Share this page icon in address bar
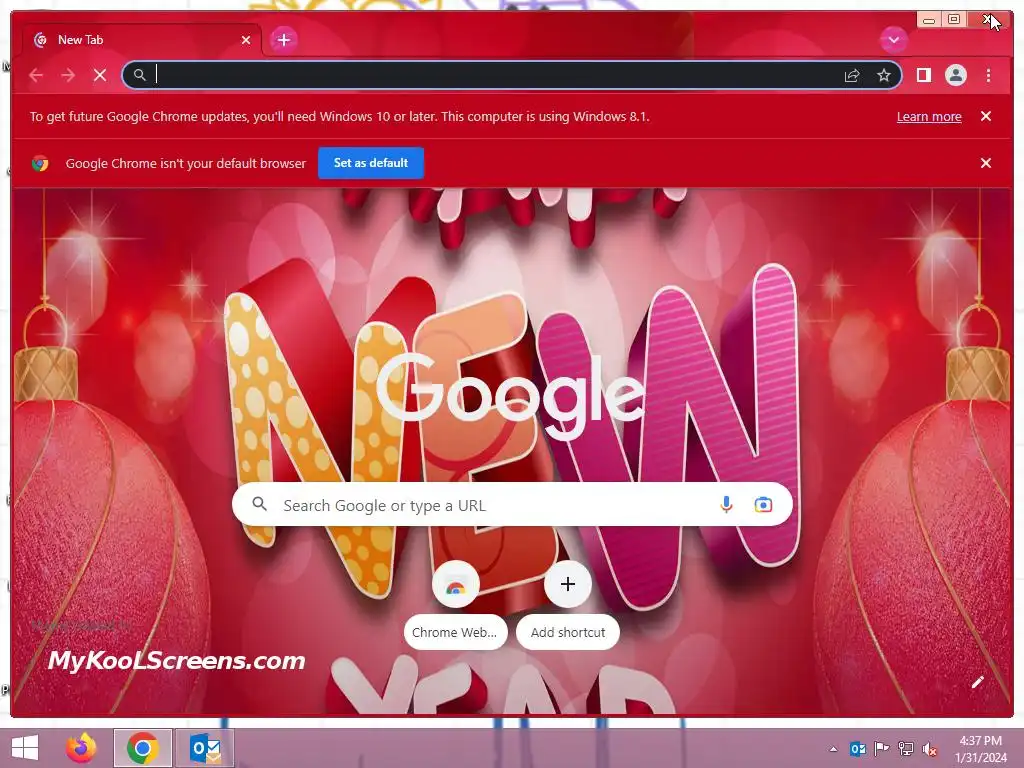The width and height of the screenshot is (1024, 768). pyautogui.click(x=852, y=75)
